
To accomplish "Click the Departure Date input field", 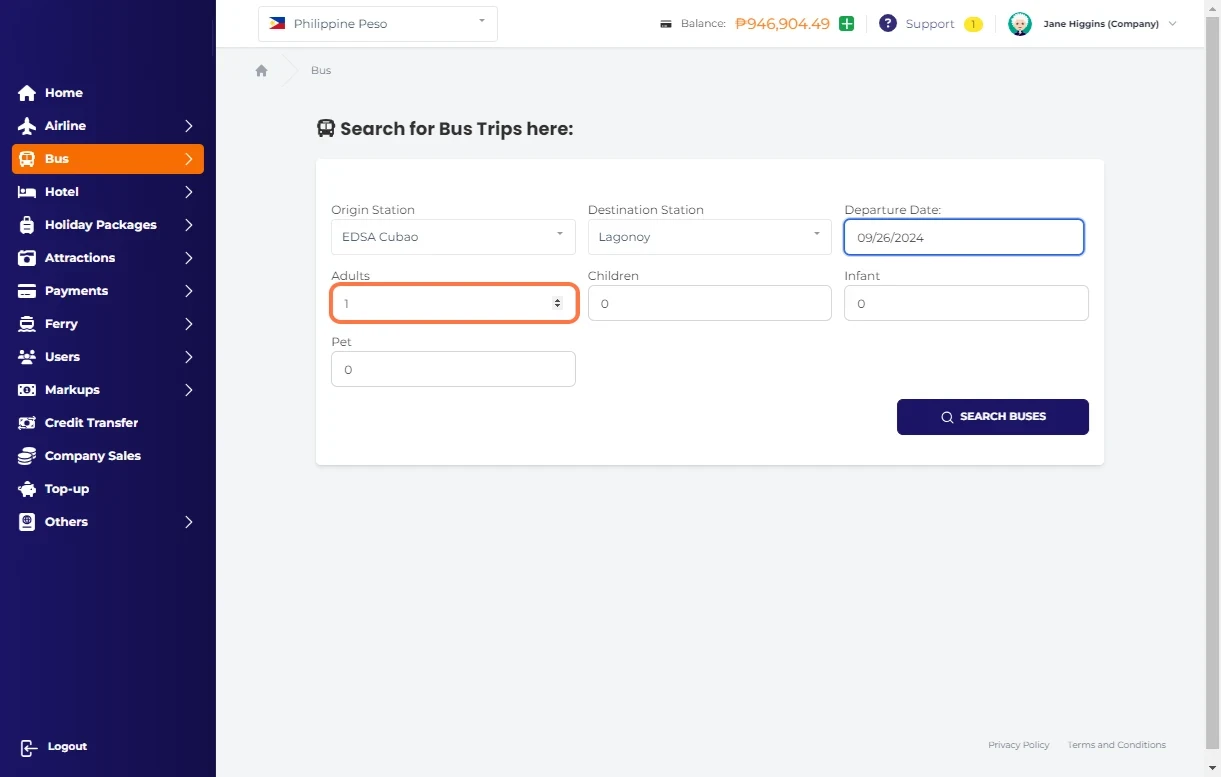I will click(x=964, y=238).
